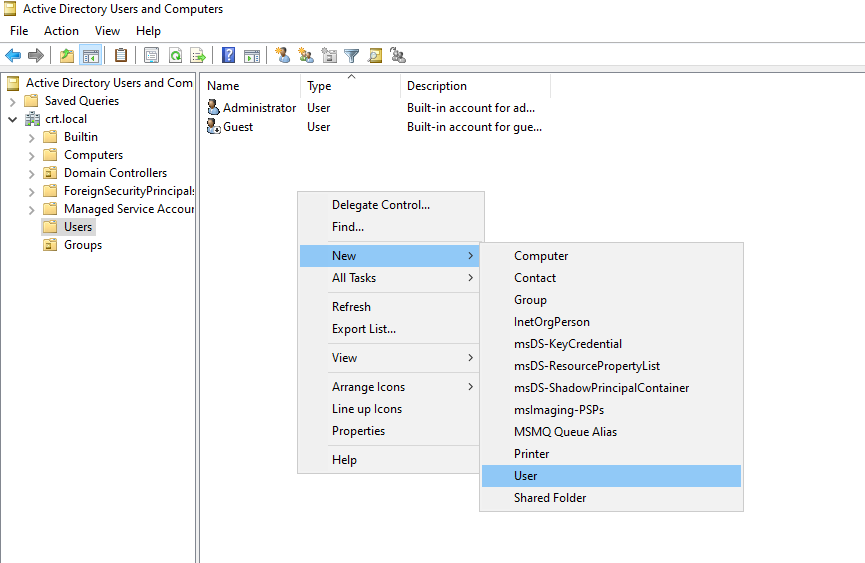Screen dimensions: 865x563
Task: Open the Help menu in menu bar
Action: pyautogui.click(x=148, y=31)
